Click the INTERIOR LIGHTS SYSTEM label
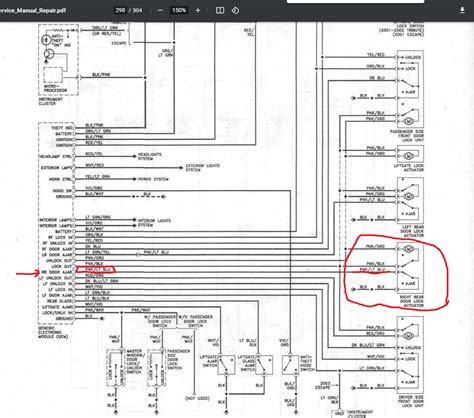Screen dimensions: 474x418 point(154,223)
